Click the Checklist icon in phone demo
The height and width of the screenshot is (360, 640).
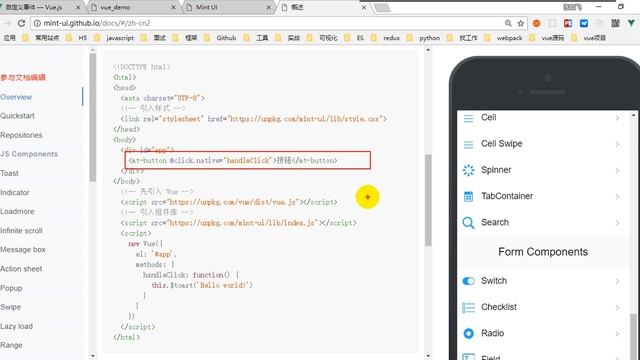tap(469, 307)
